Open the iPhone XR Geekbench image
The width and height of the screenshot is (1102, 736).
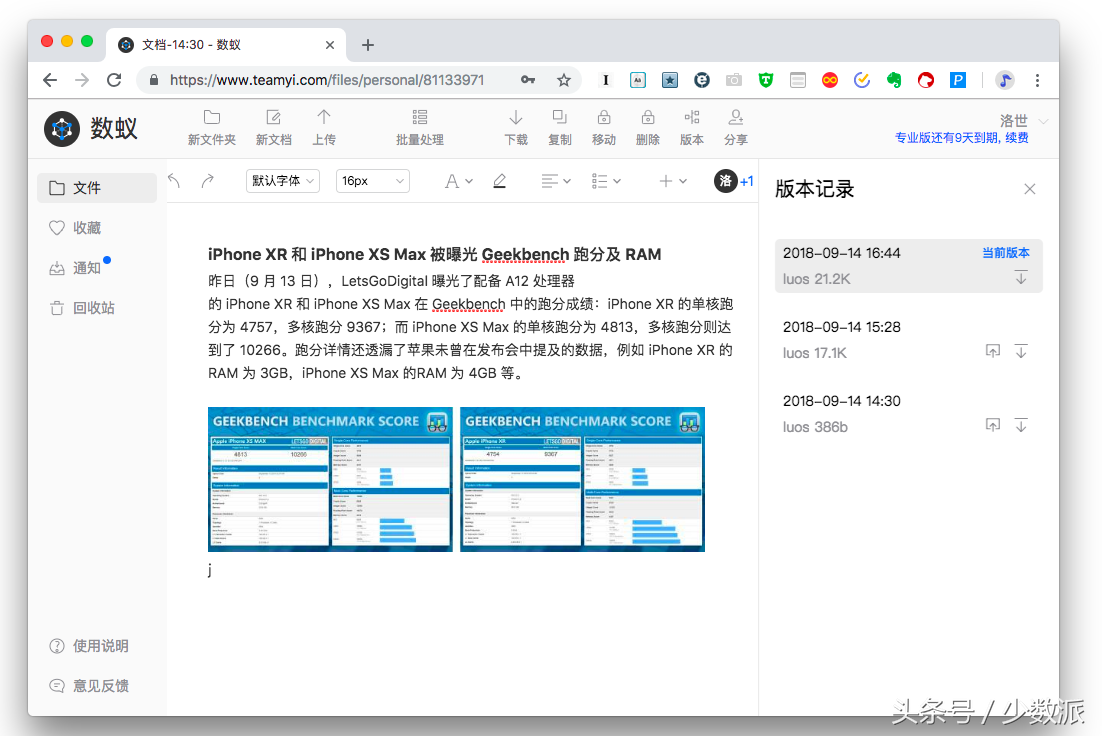(x=583, y=479)
